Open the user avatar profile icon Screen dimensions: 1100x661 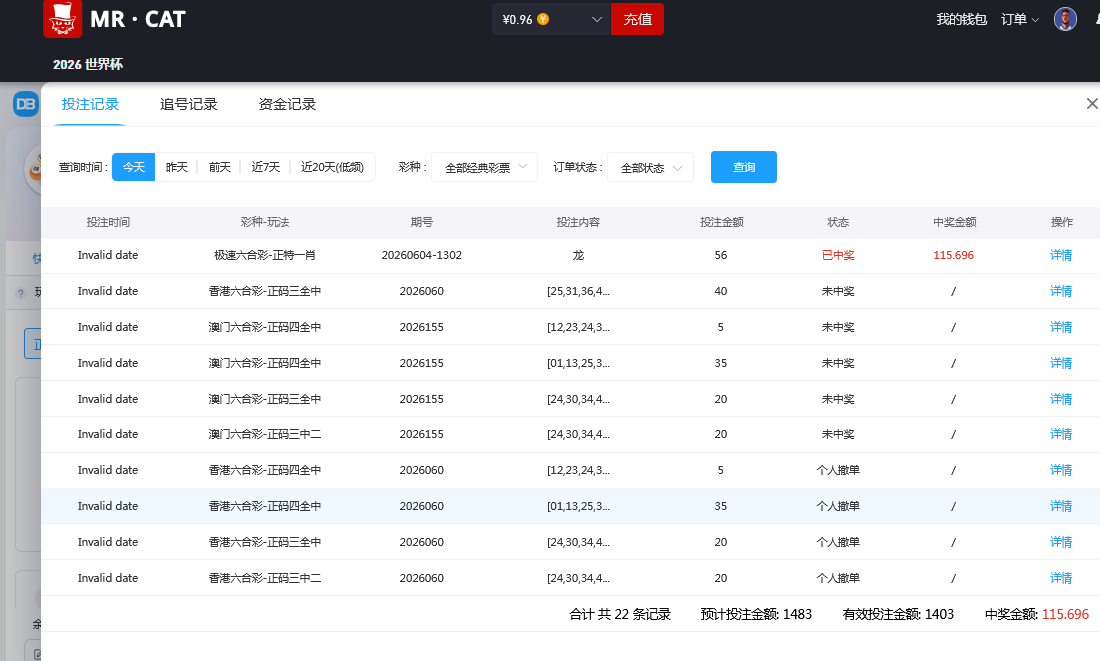[x=1065, y=19]
